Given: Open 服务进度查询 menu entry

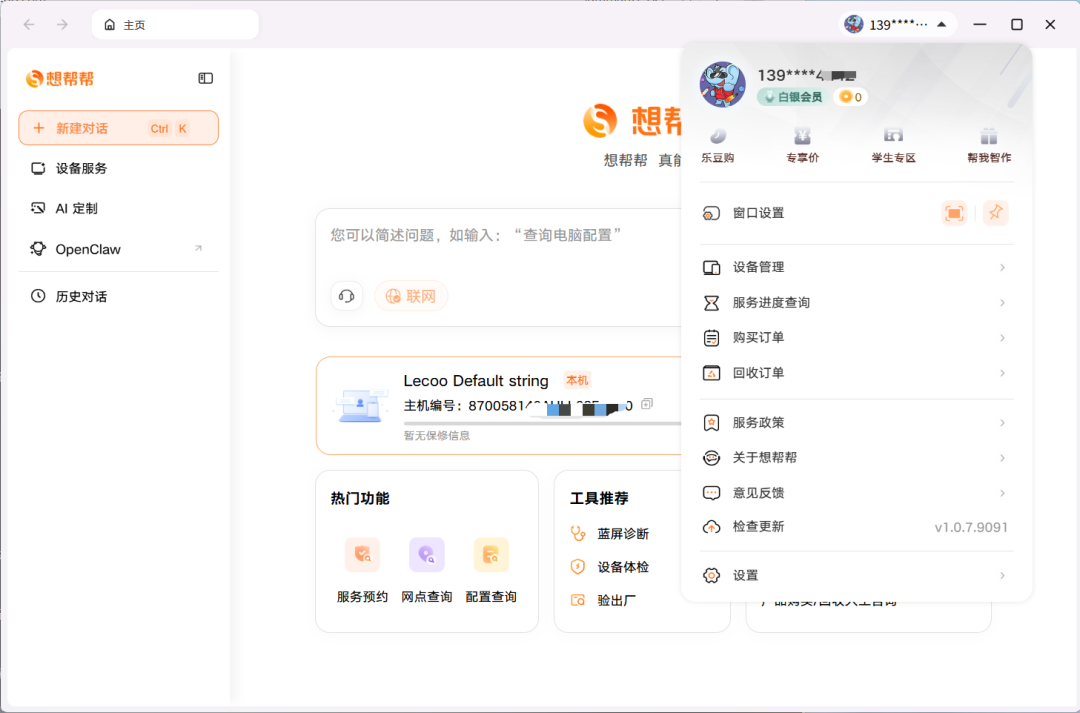Looking at the screenshot, I should click(856, 302).
